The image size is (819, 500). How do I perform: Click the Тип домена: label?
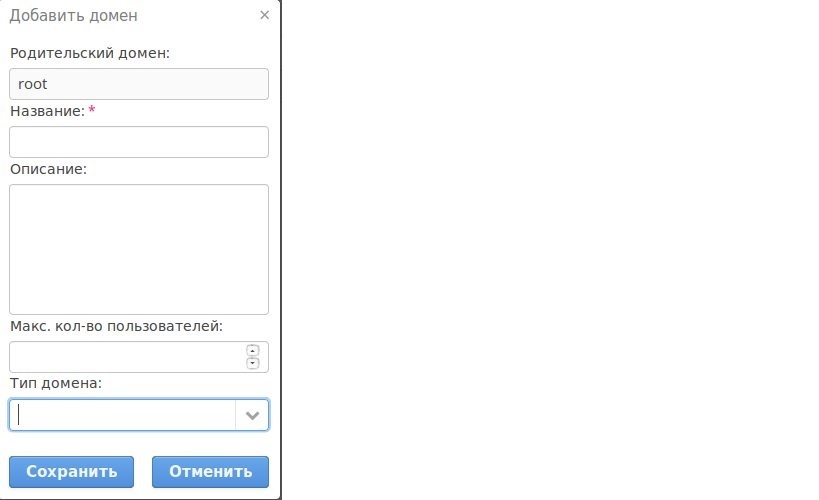coord(56,383)
